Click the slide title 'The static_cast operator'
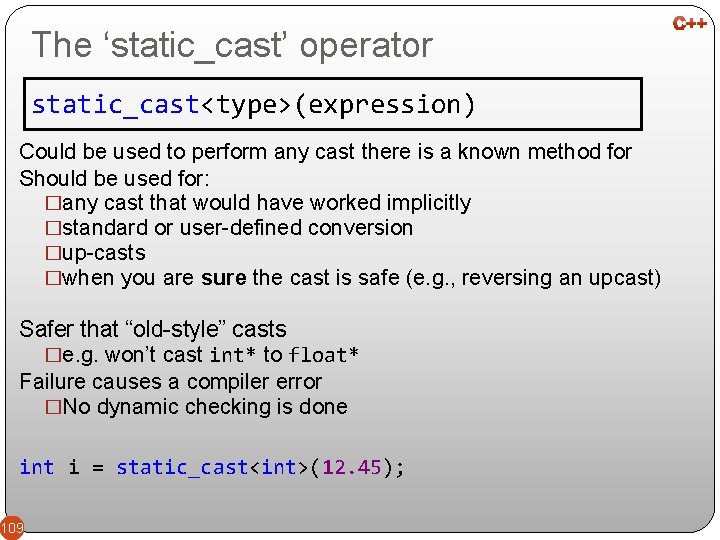This screenshot has height=540, width=720. point(232,45)
